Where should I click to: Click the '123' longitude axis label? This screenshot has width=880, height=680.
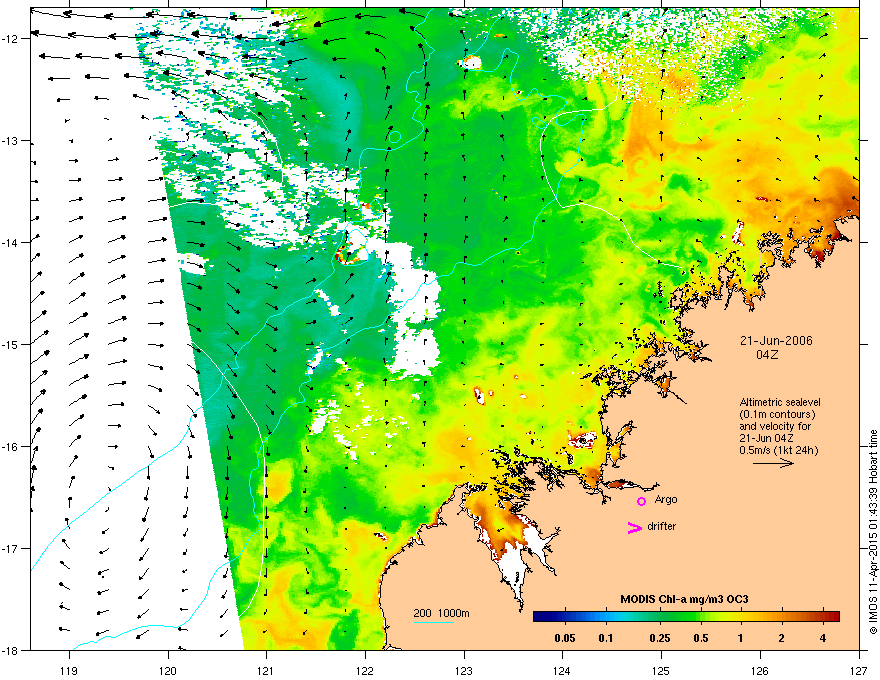pyautogui.click(x=464, y=671)
